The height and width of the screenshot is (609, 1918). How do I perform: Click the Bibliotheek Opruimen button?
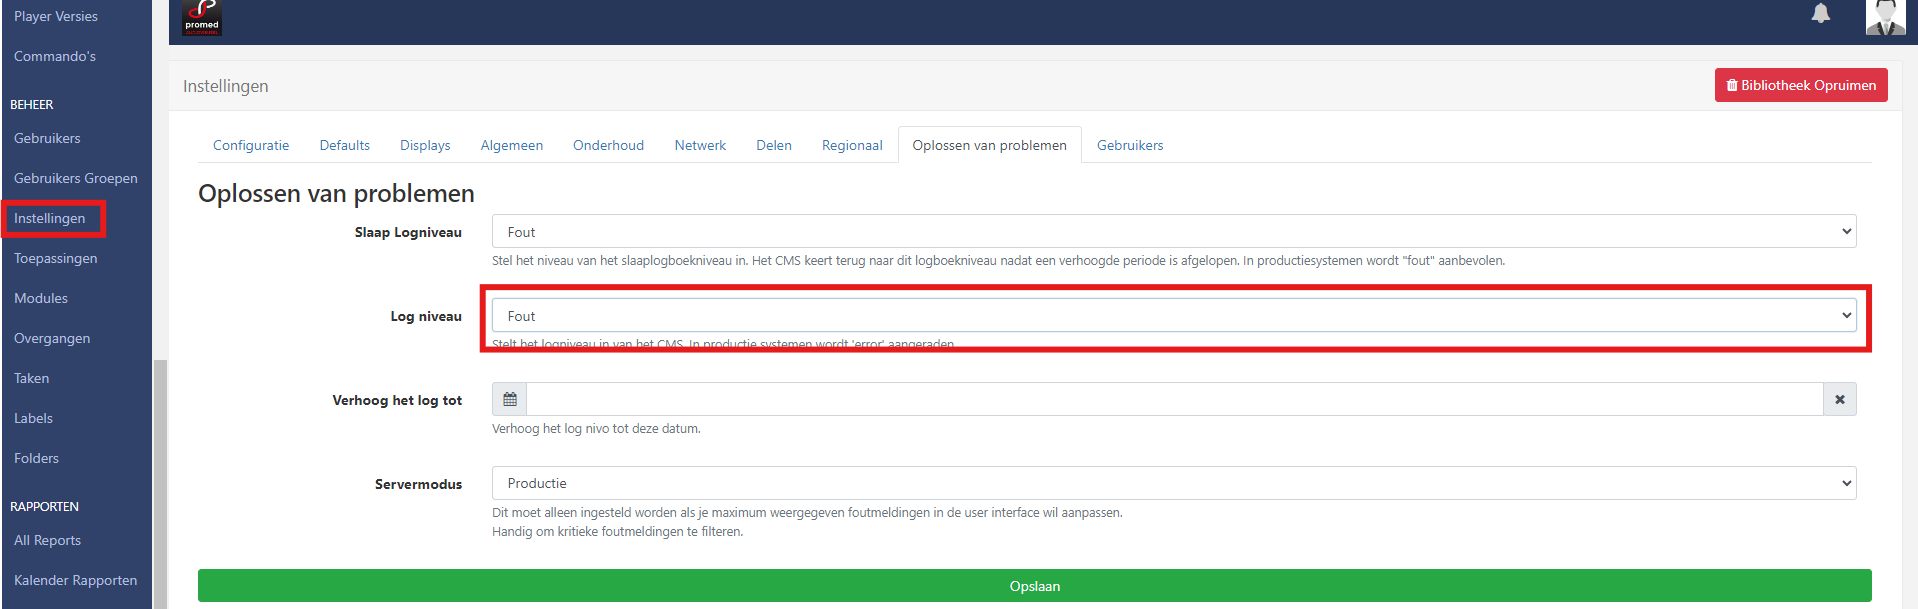coord(1800,85)
